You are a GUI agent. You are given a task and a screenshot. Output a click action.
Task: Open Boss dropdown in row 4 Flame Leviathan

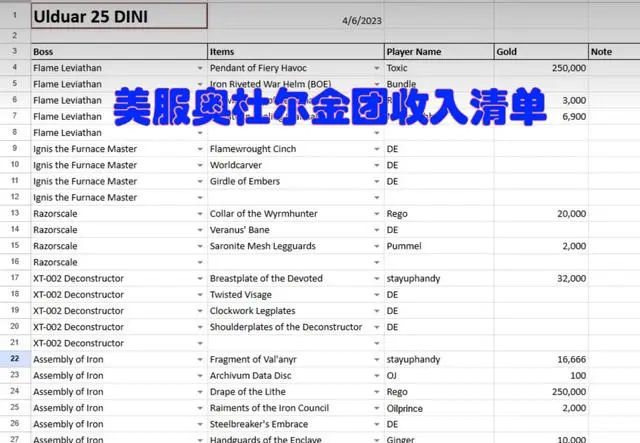[200, 68]
